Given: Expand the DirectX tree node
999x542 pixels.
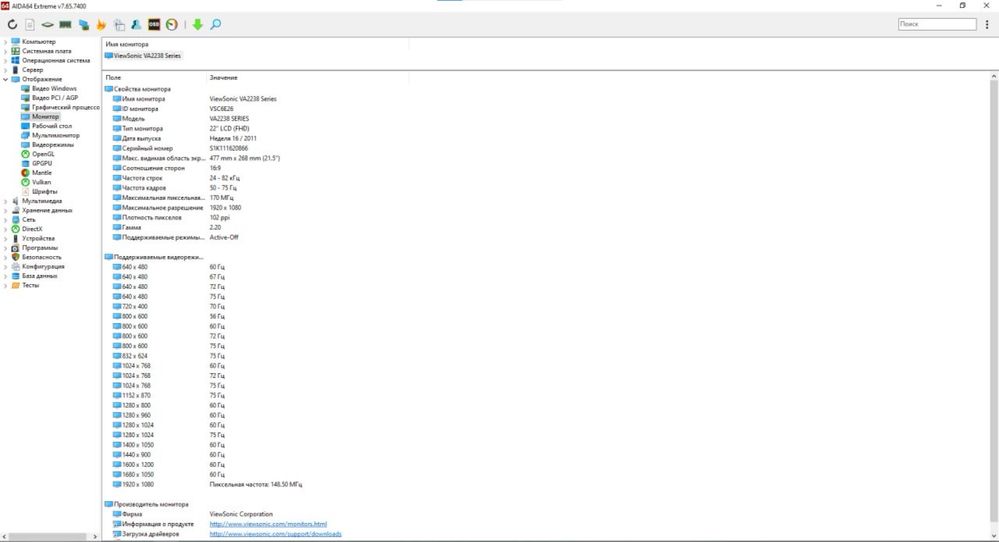Looking at the screenshot, I should (x=6, y=229).
